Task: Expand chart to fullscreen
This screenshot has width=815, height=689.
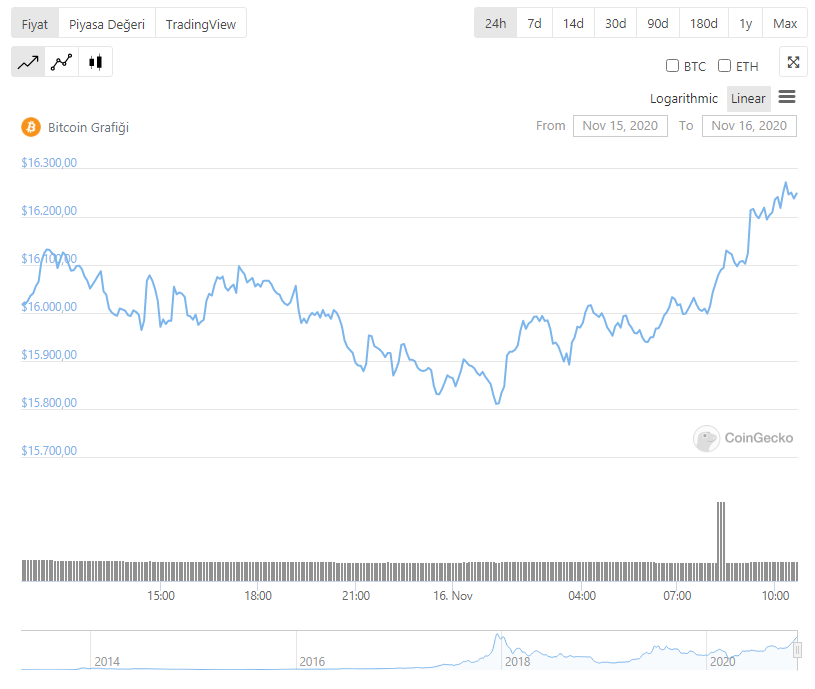Action: (793, 62)
